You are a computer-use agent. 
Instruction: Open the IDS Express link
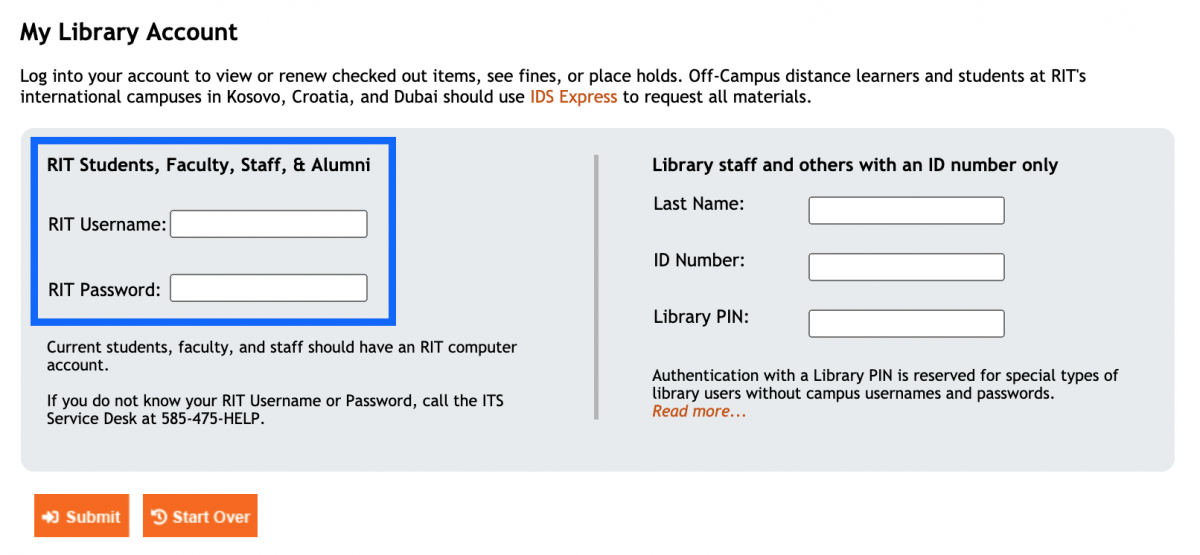573,98
